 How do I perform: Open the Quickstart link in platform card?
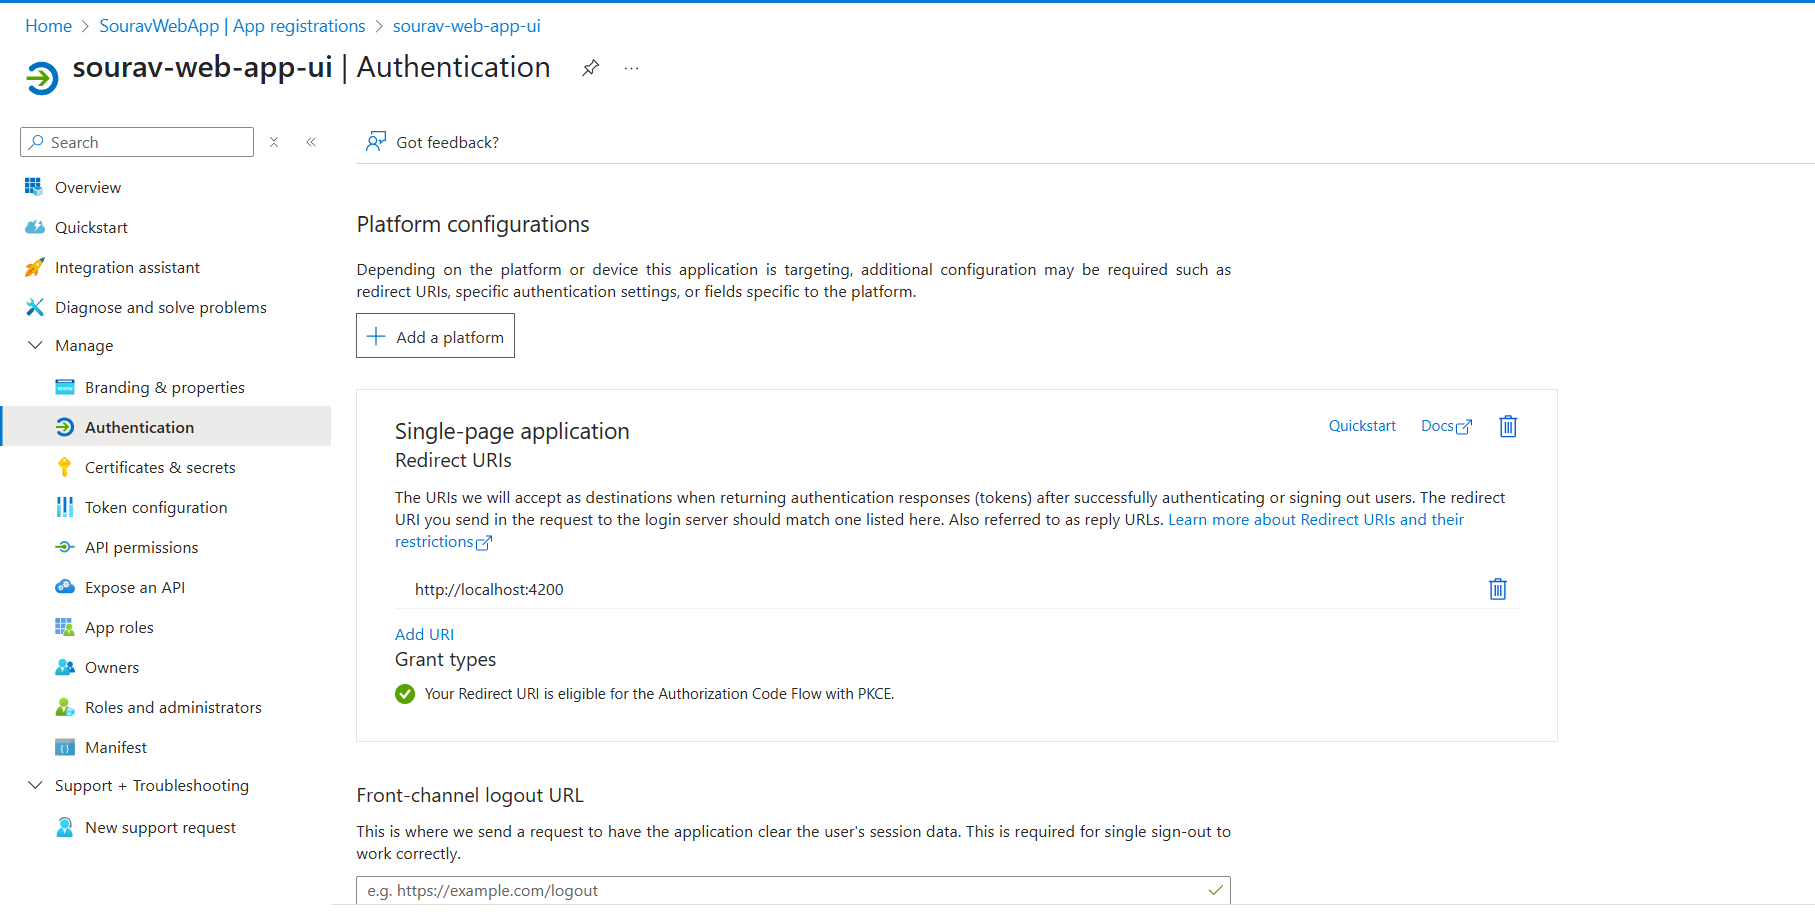coord(1362,426)
